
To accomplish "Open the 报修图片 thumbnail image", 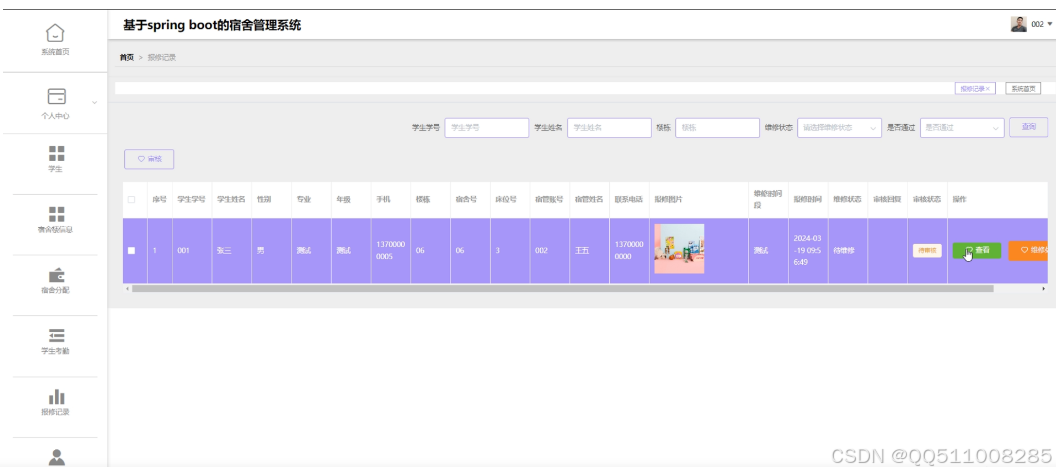I will (679, 249).
